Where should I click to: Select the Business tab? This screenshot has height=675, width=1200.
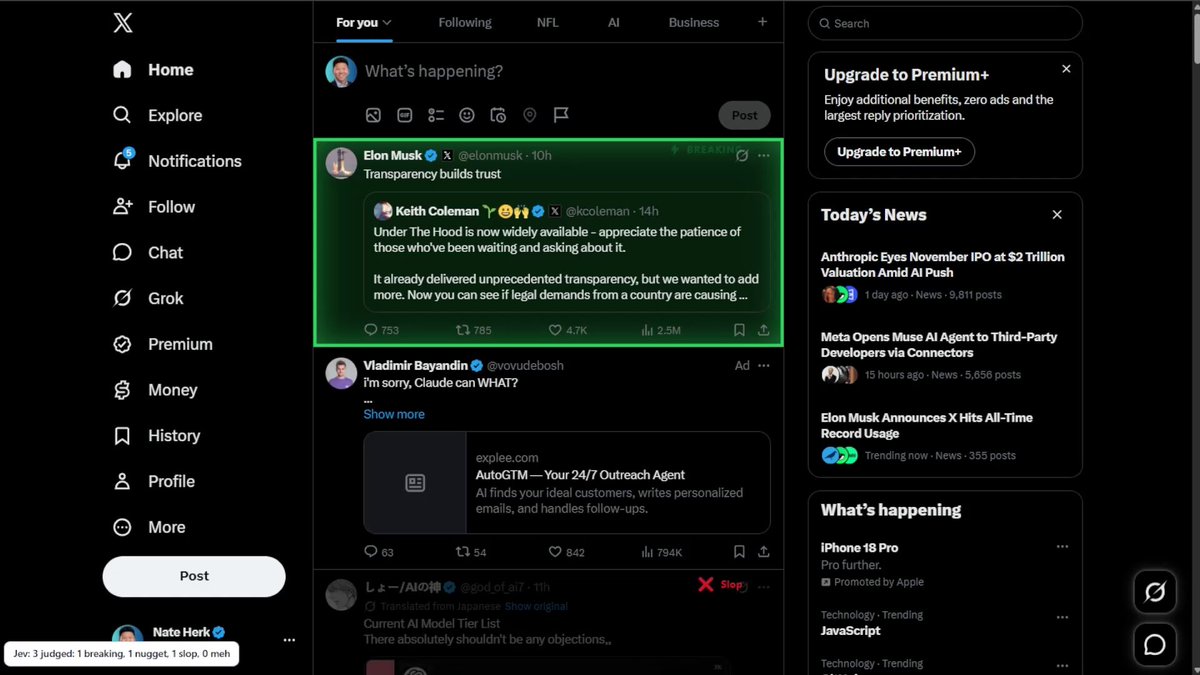tap(694, 22)
